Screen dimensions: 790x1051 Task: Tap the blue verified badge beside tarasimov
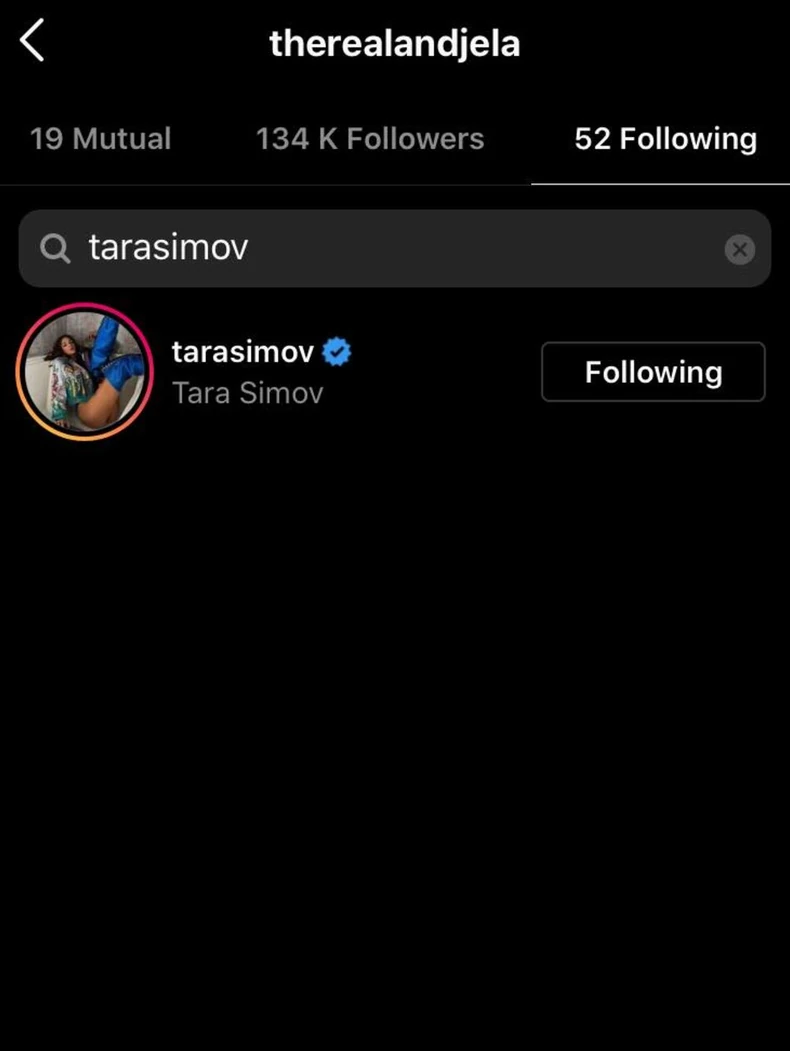pyautogui.click(x=336, y=352)
